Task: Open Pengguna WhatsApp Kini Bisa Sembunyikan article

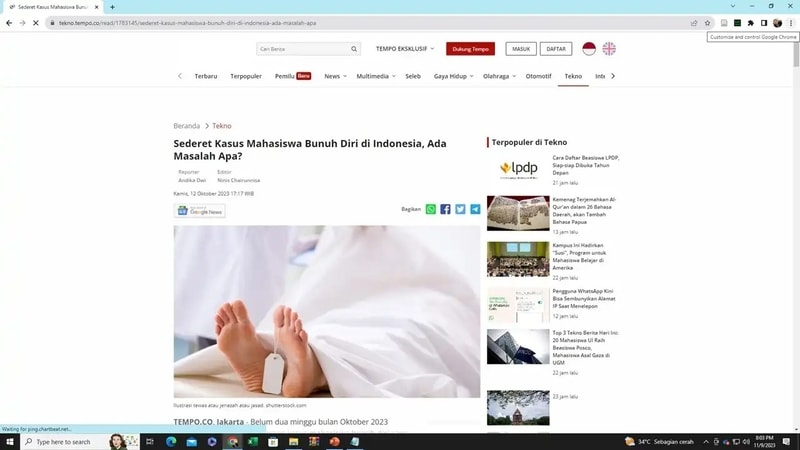Action: 584,298
